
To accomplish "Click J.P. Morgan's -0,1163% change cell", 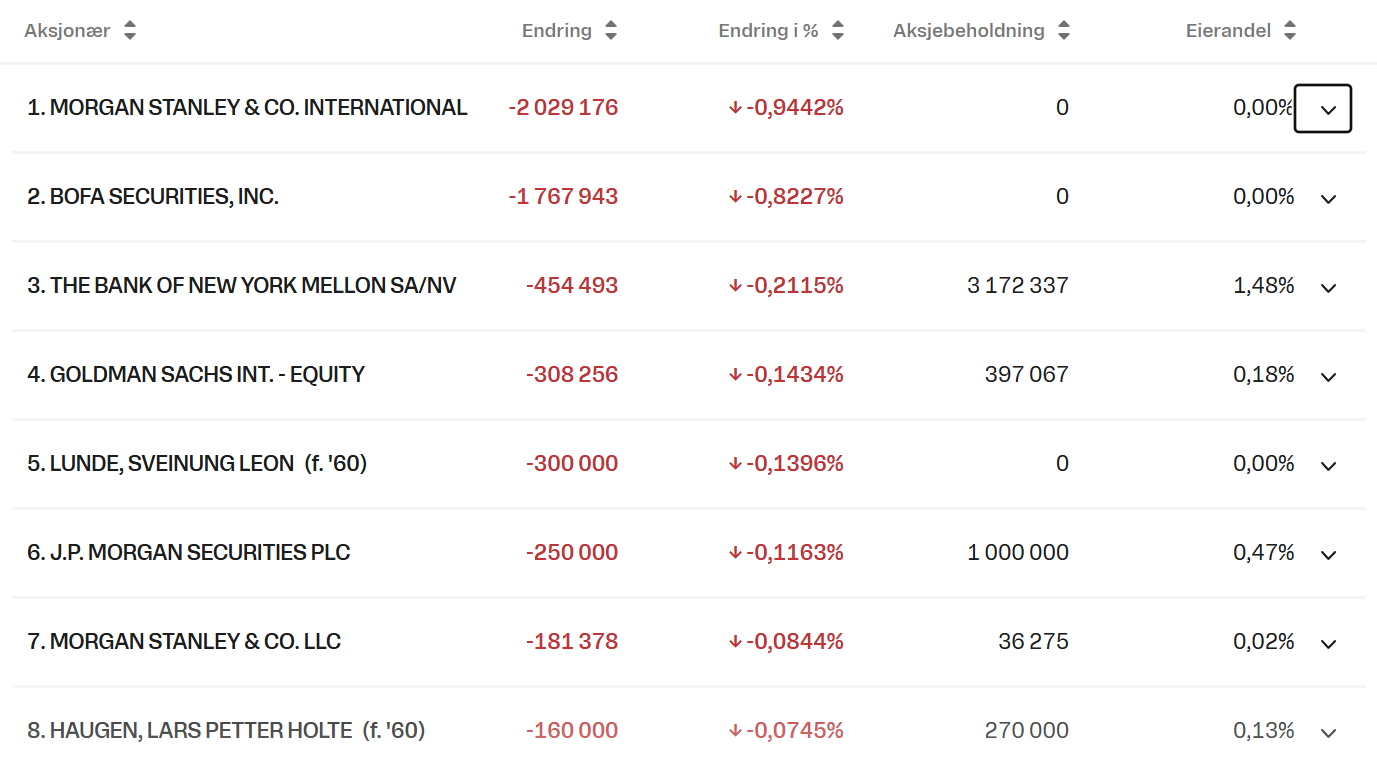I will pos(786,553).
